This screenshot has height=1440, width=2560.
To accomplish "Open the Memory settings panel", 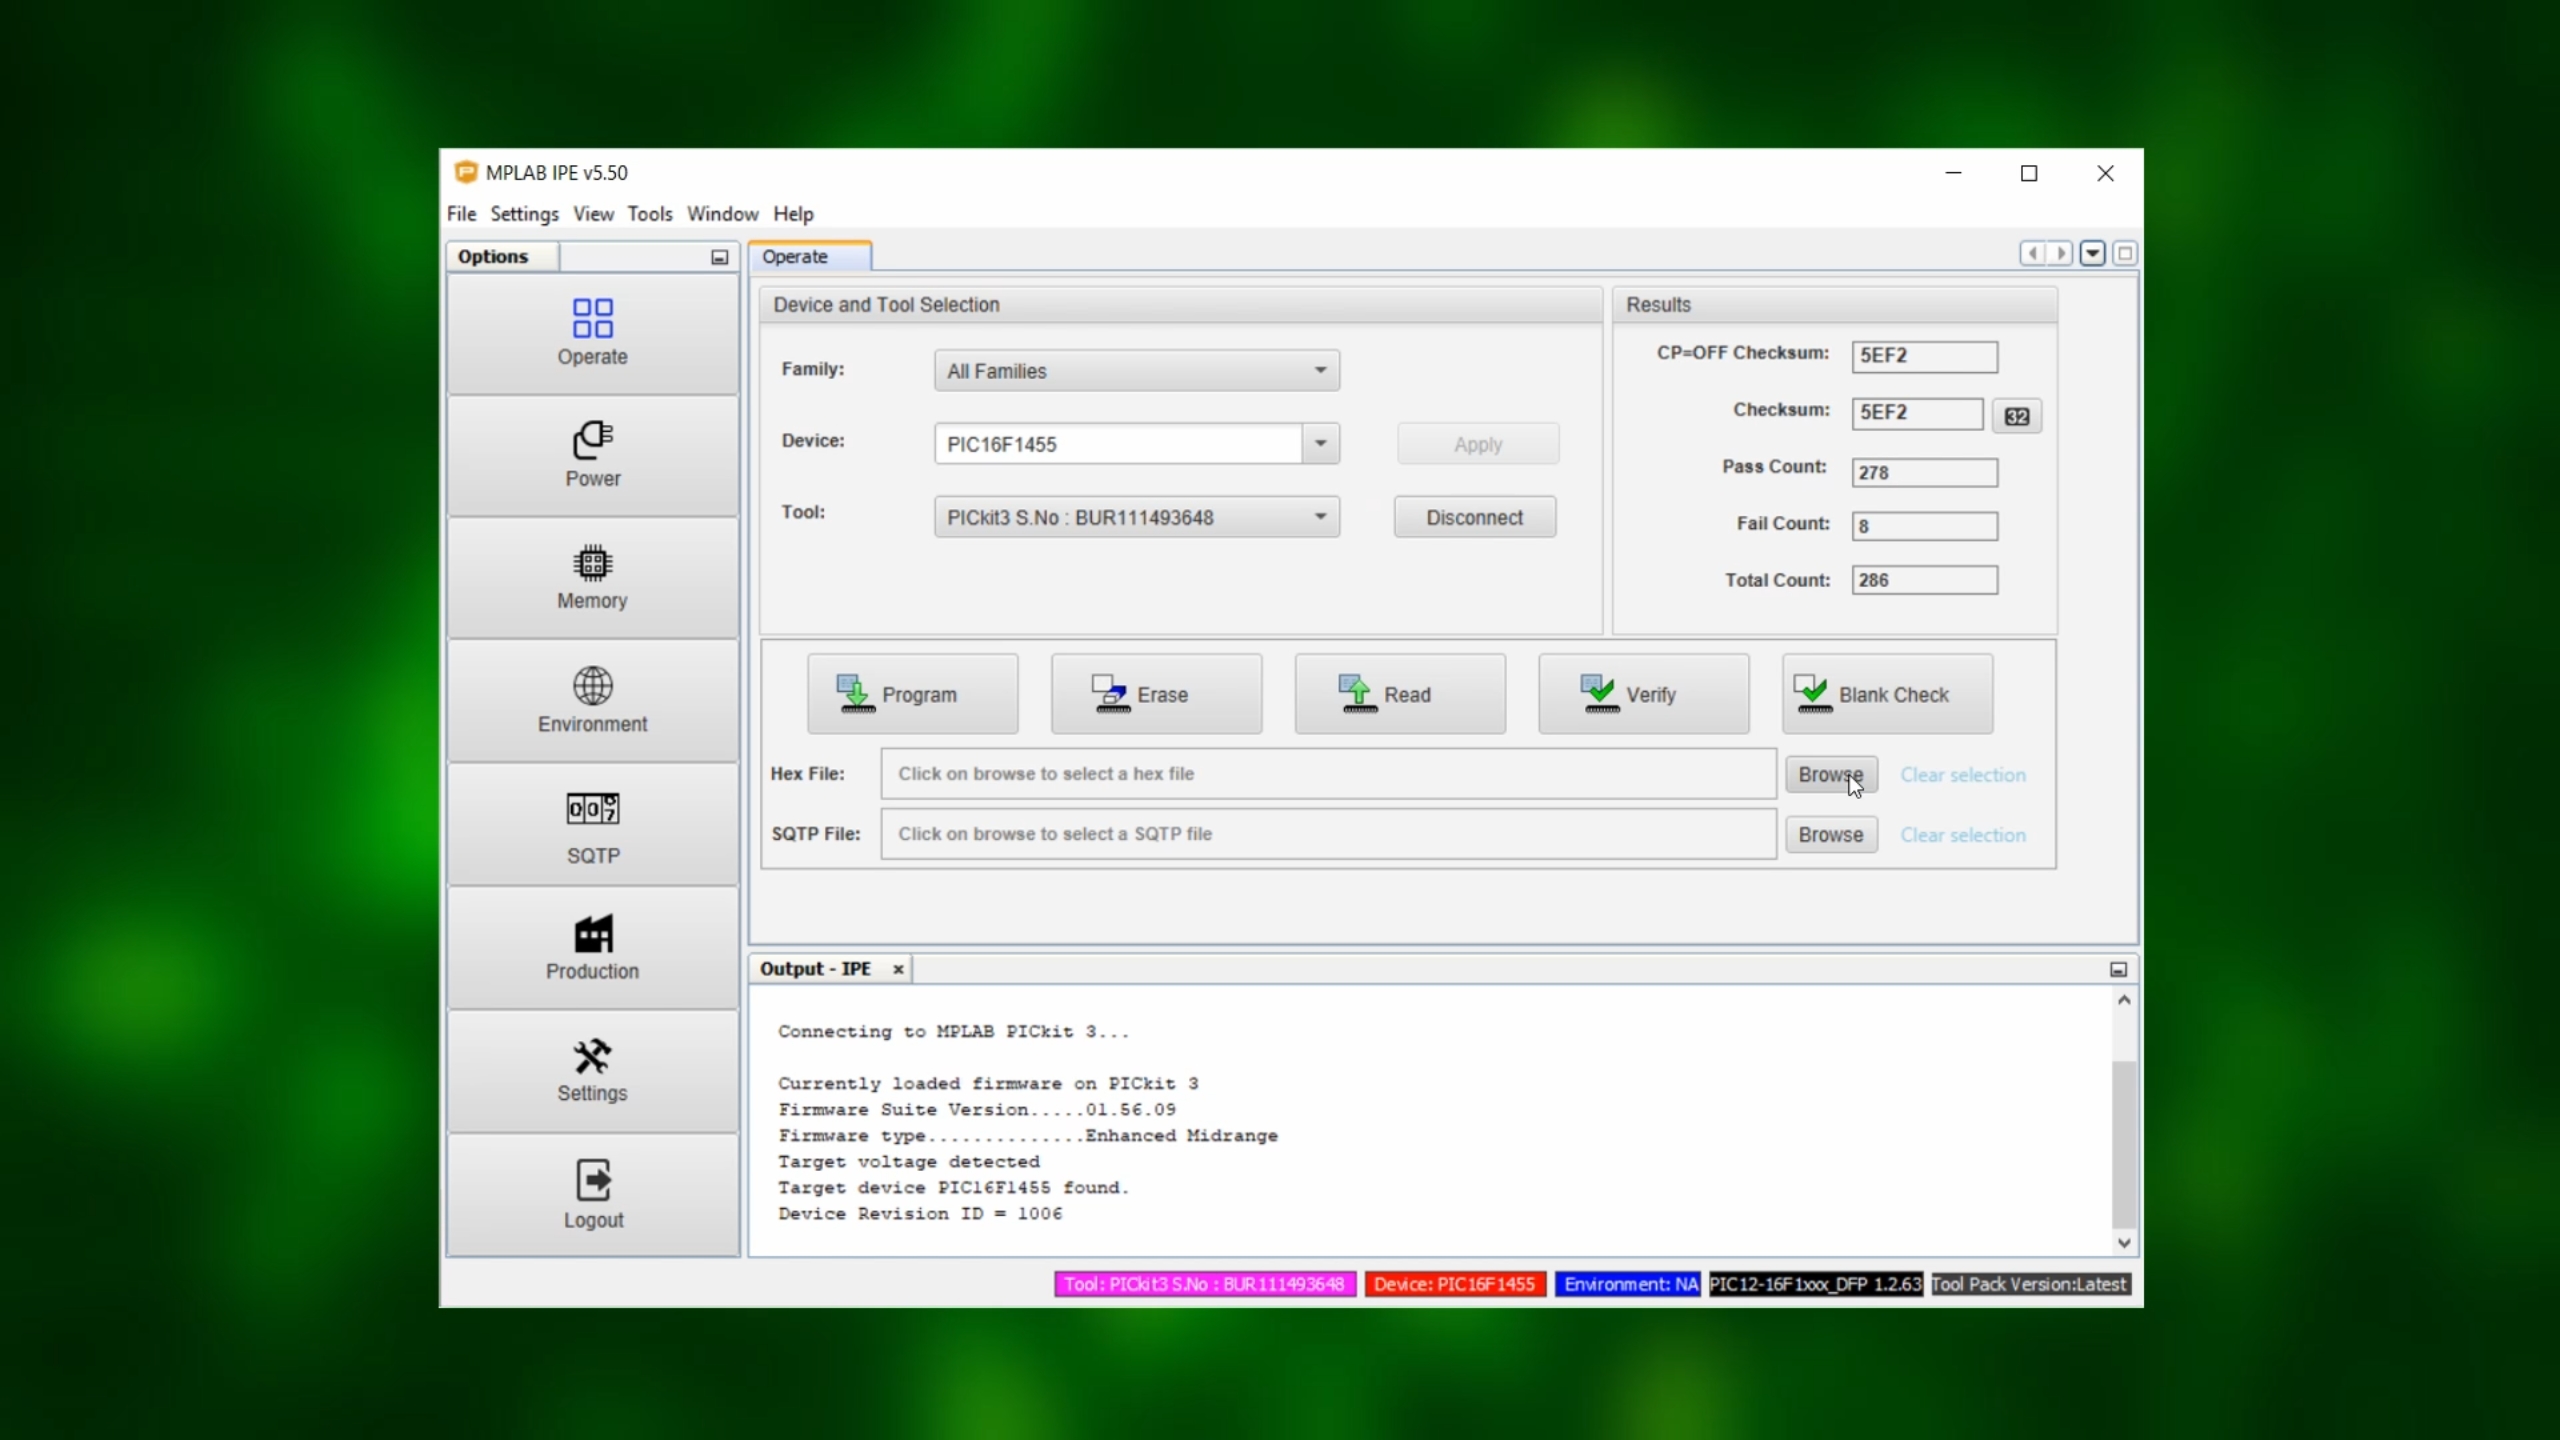I will point(592,577).
